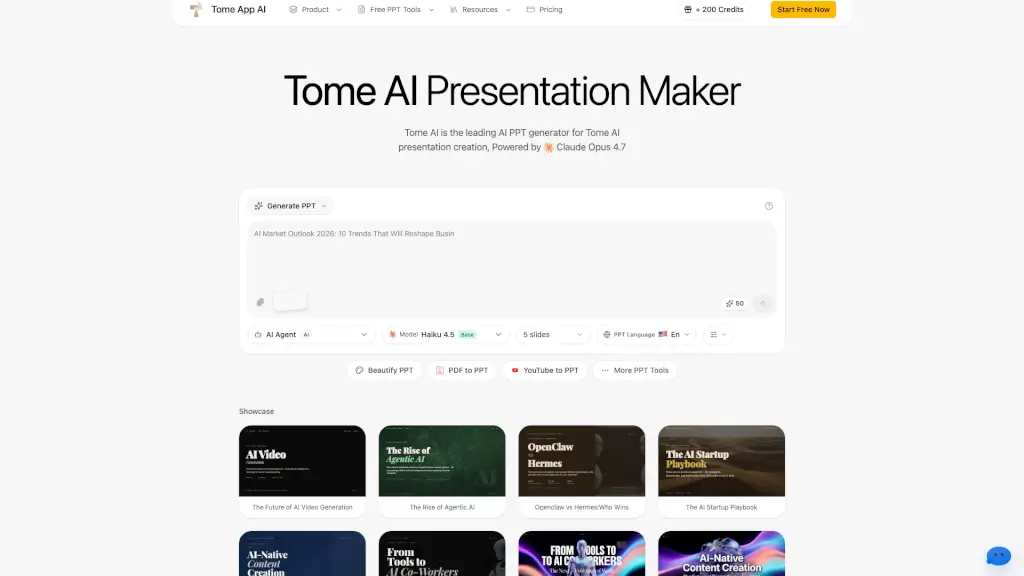Open the Generate PPT mode dropdown
The image size is (1024, 576).
pyautogui.click(x=291, y=206)
